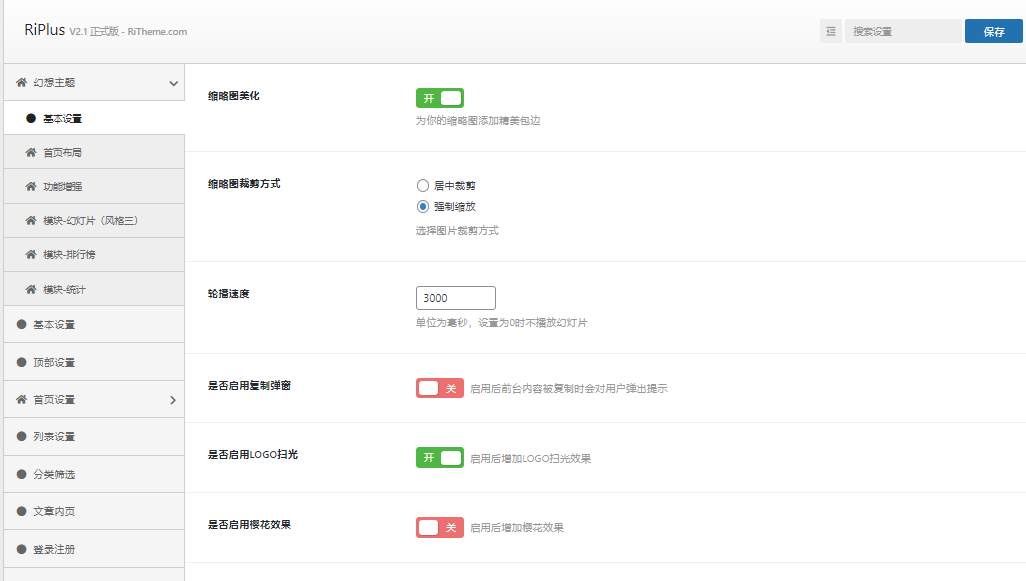Click the circle icon beside 分类筛选
Image resolution: width=1026 pixels, height=581 pixels.
pyautogui.click(x=21, y=474)
